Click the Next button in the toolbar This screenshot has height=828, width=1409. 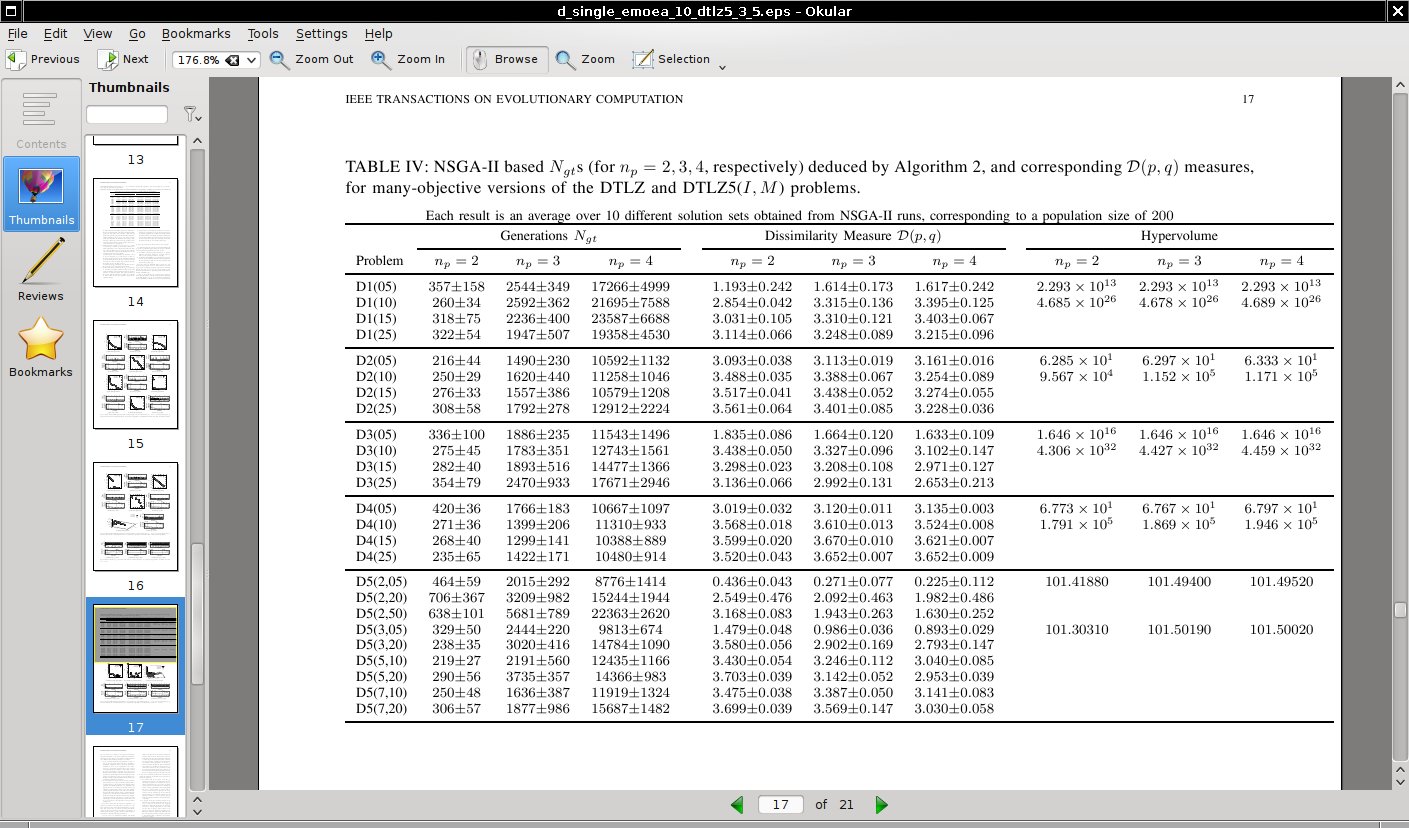(123, 59)
